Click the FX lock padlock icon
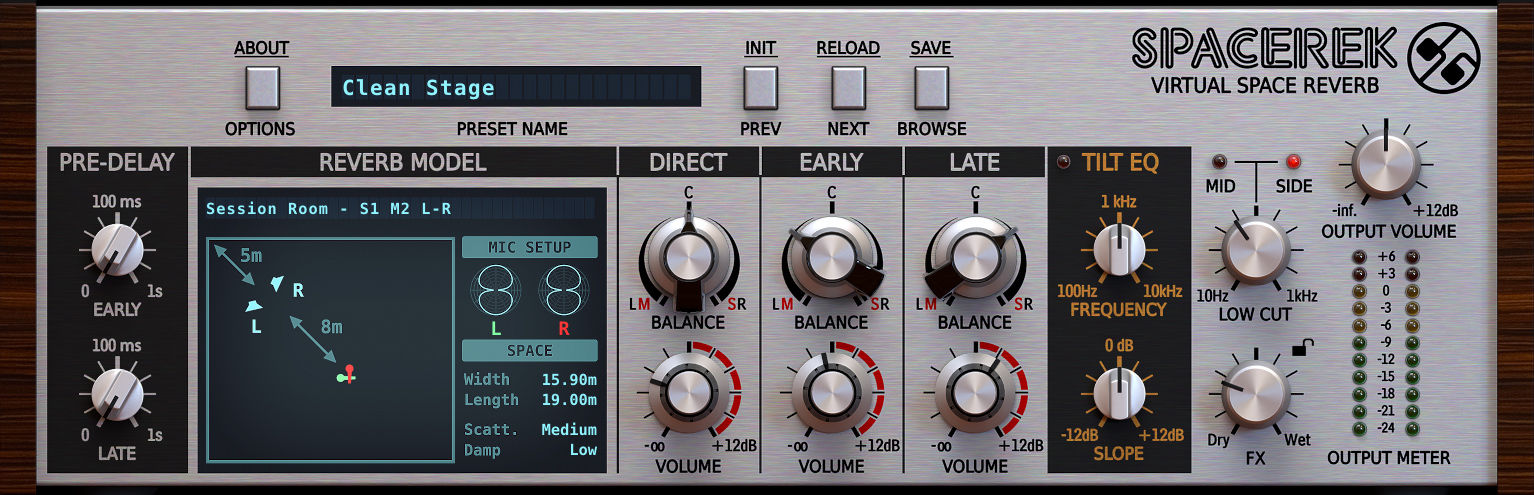This screenshot has width=1534, height=495. 1302,348
